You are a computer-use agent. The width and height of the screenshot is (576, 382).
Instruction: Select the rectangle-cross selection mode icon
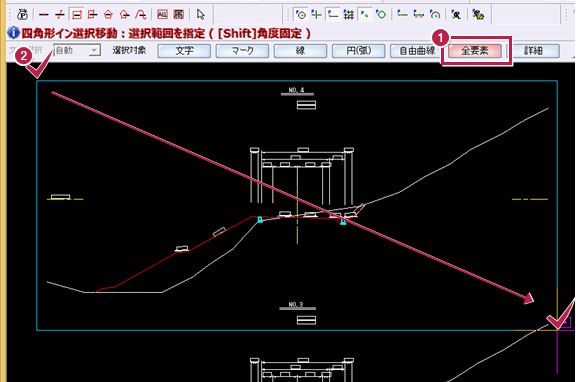click(93, 15)
